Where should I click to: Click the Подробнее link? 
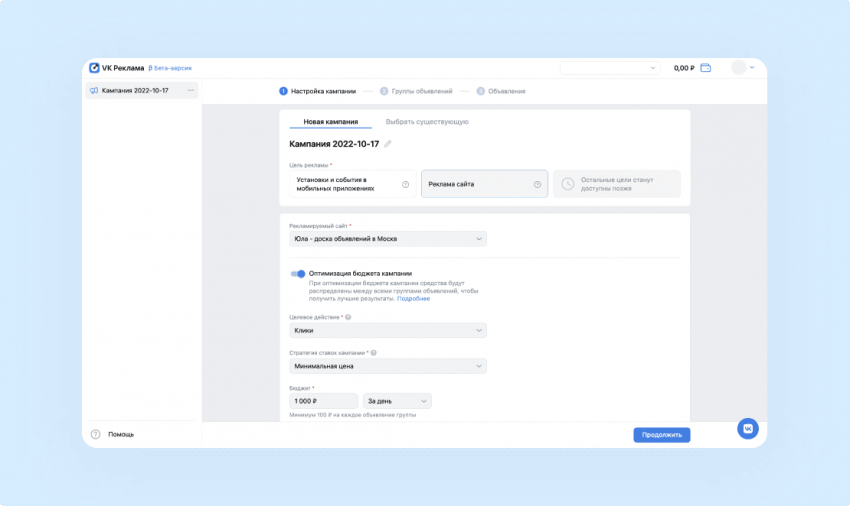tap(414, 298)
